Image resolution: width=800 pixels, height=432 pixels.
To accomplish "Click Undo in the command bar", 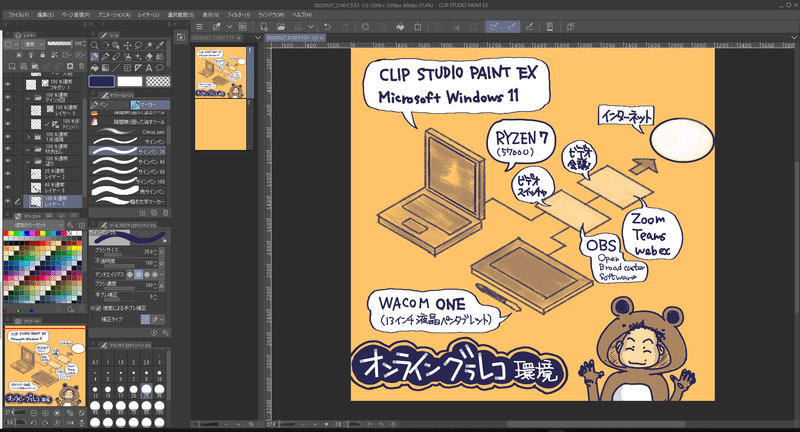I will click(327, 27).
